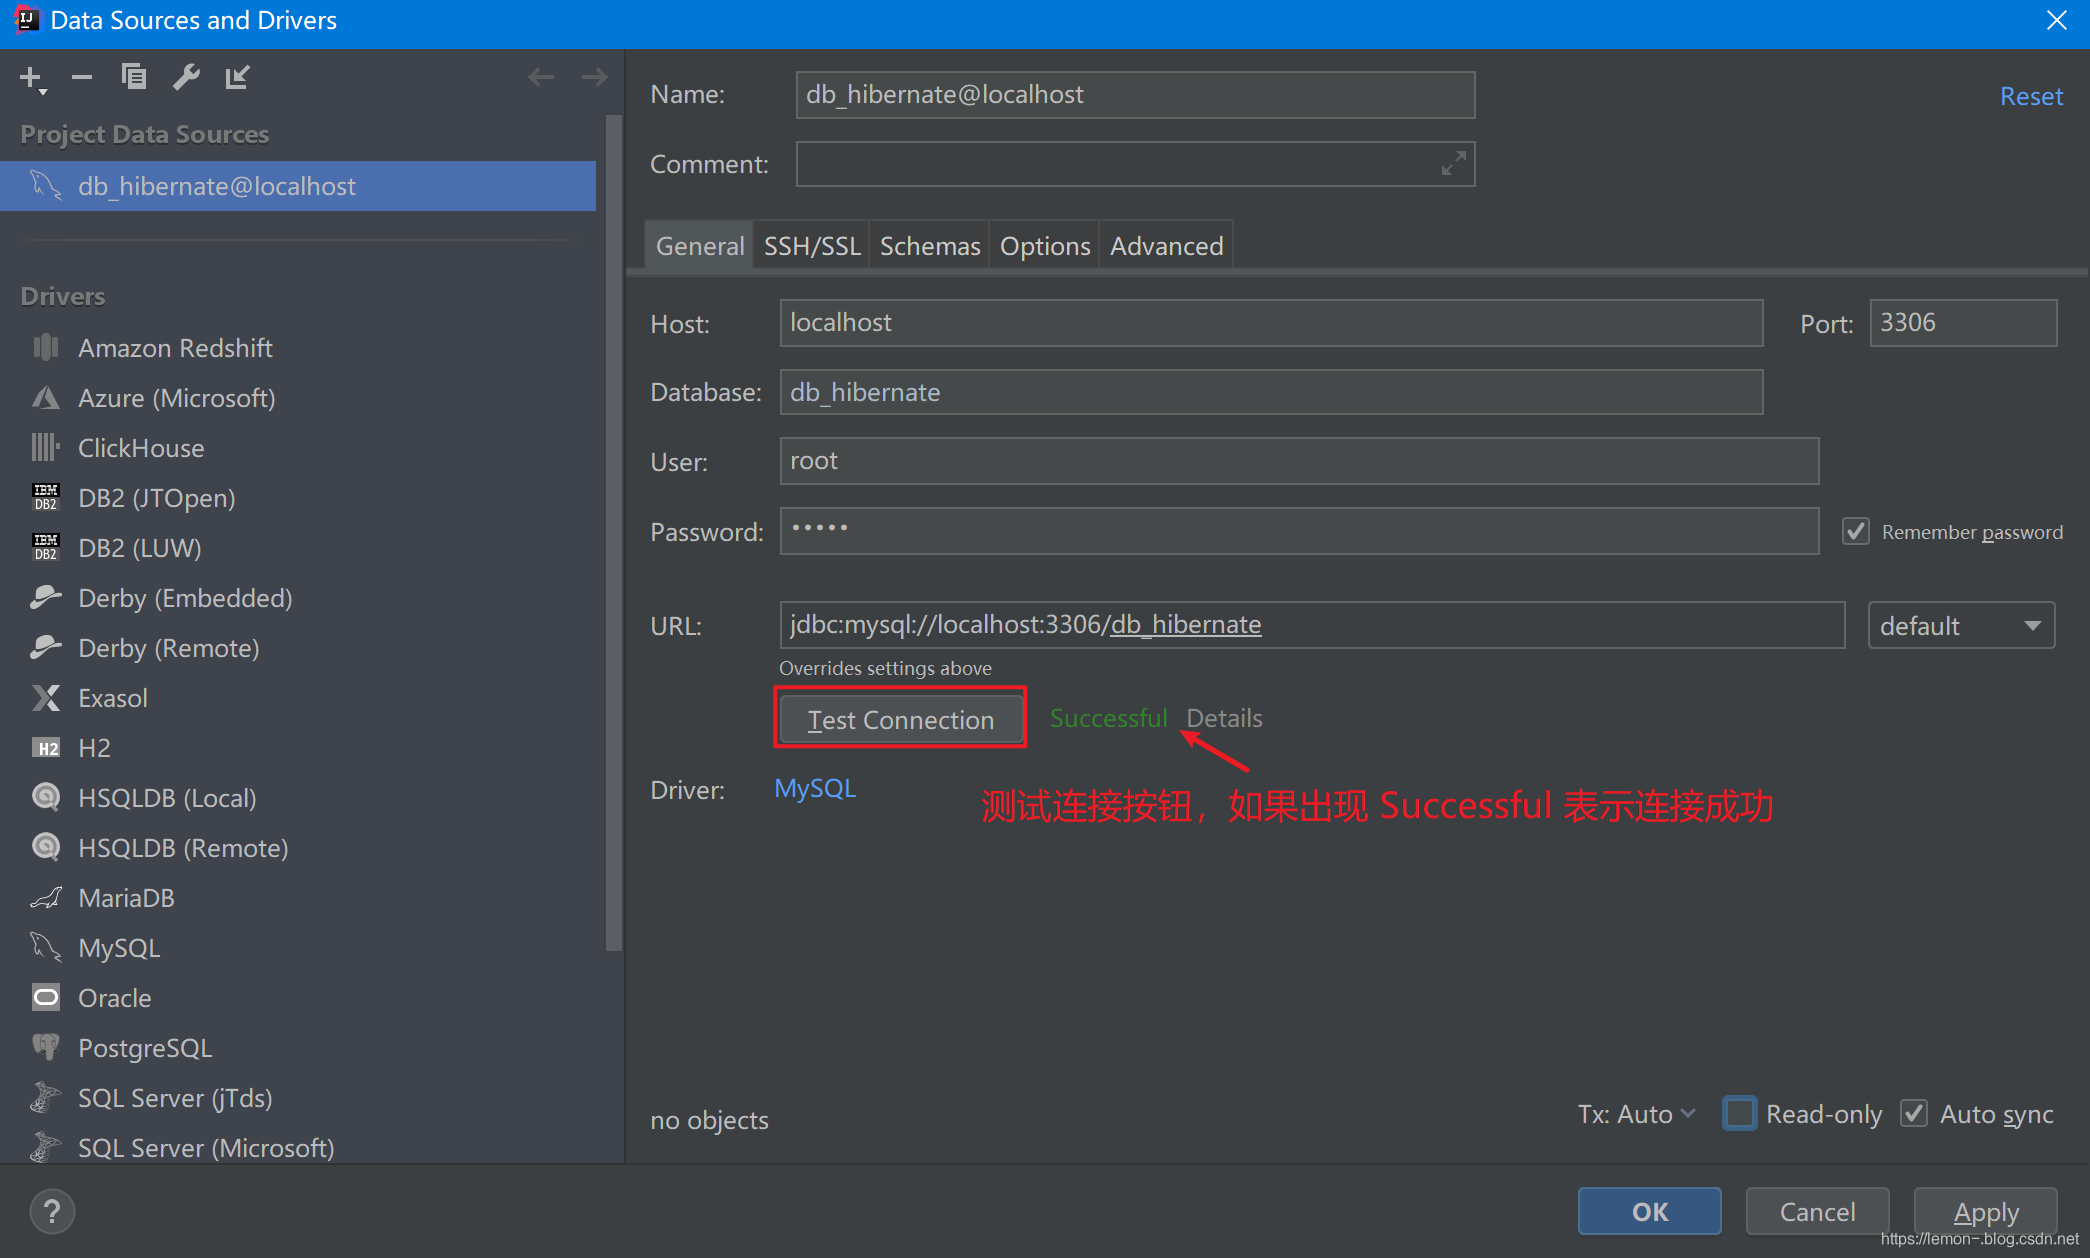This screenshot has height=1258, width=2090.
Task: Click the remove data source minus icon
Action: (x=82, y=77)
